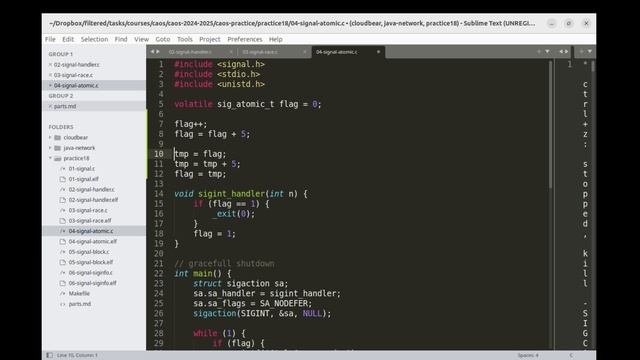Screen dimensions: 640x360
Task: Collapse the practice18 folder
Action: [50, 158]
